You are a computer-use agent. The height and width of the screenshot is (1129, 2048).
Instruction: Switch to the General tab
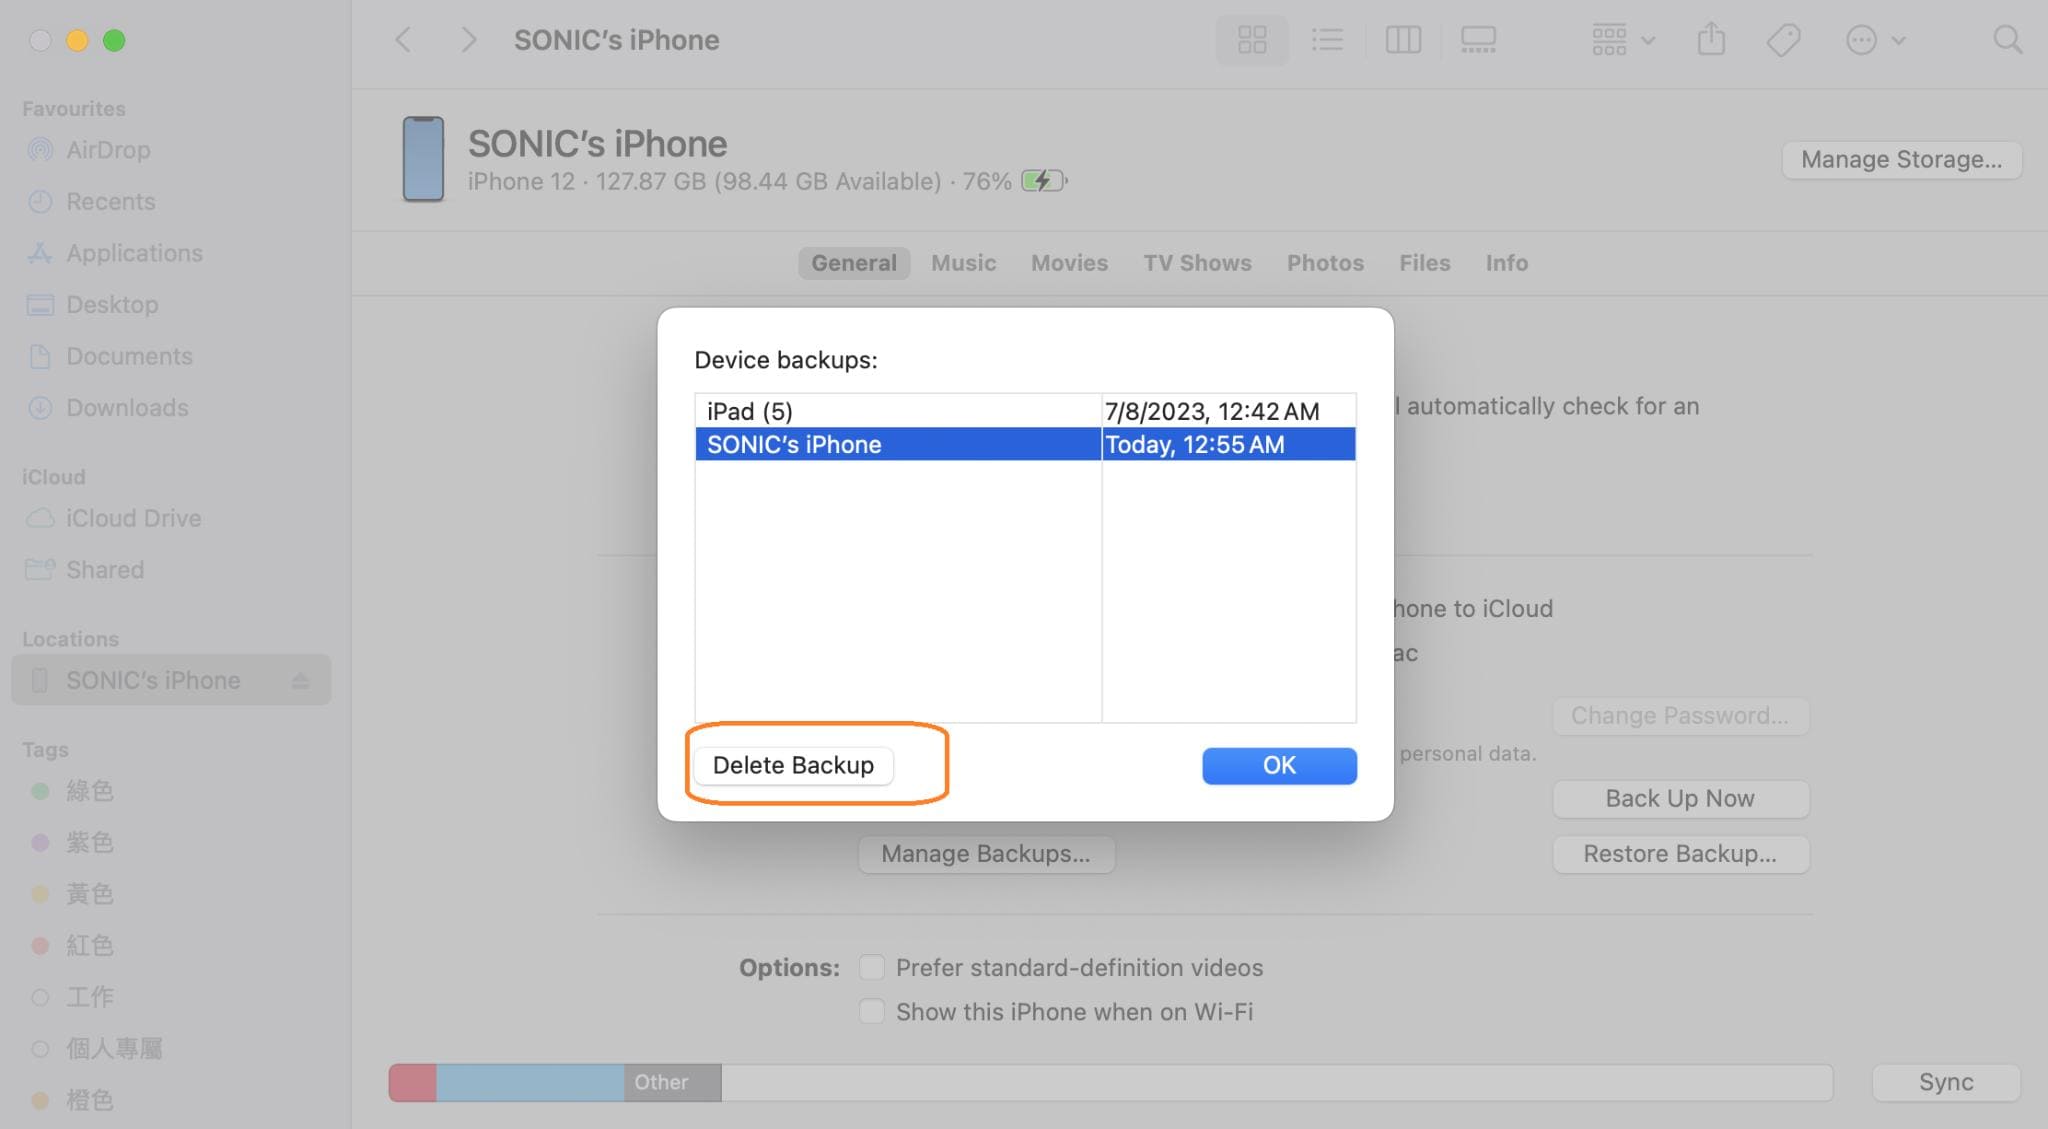coord(854,263)
